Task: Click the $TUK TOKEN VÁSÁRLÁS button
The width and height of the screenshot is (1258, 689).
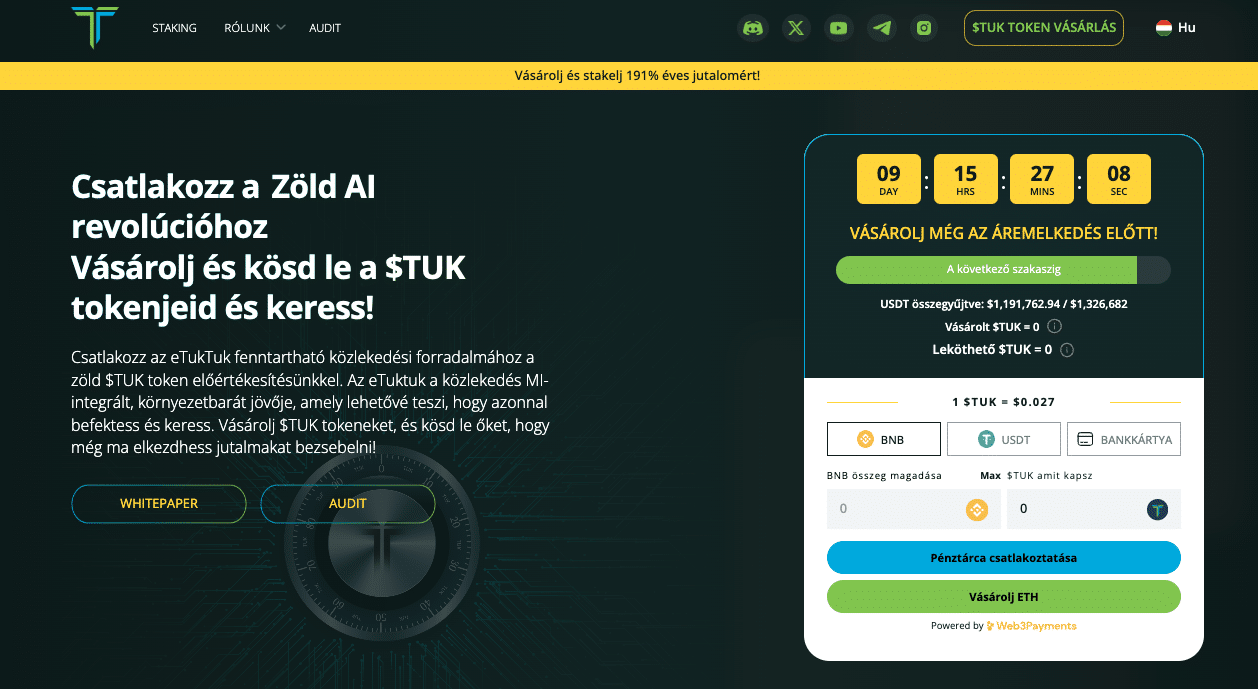Action: [1044, 28]
